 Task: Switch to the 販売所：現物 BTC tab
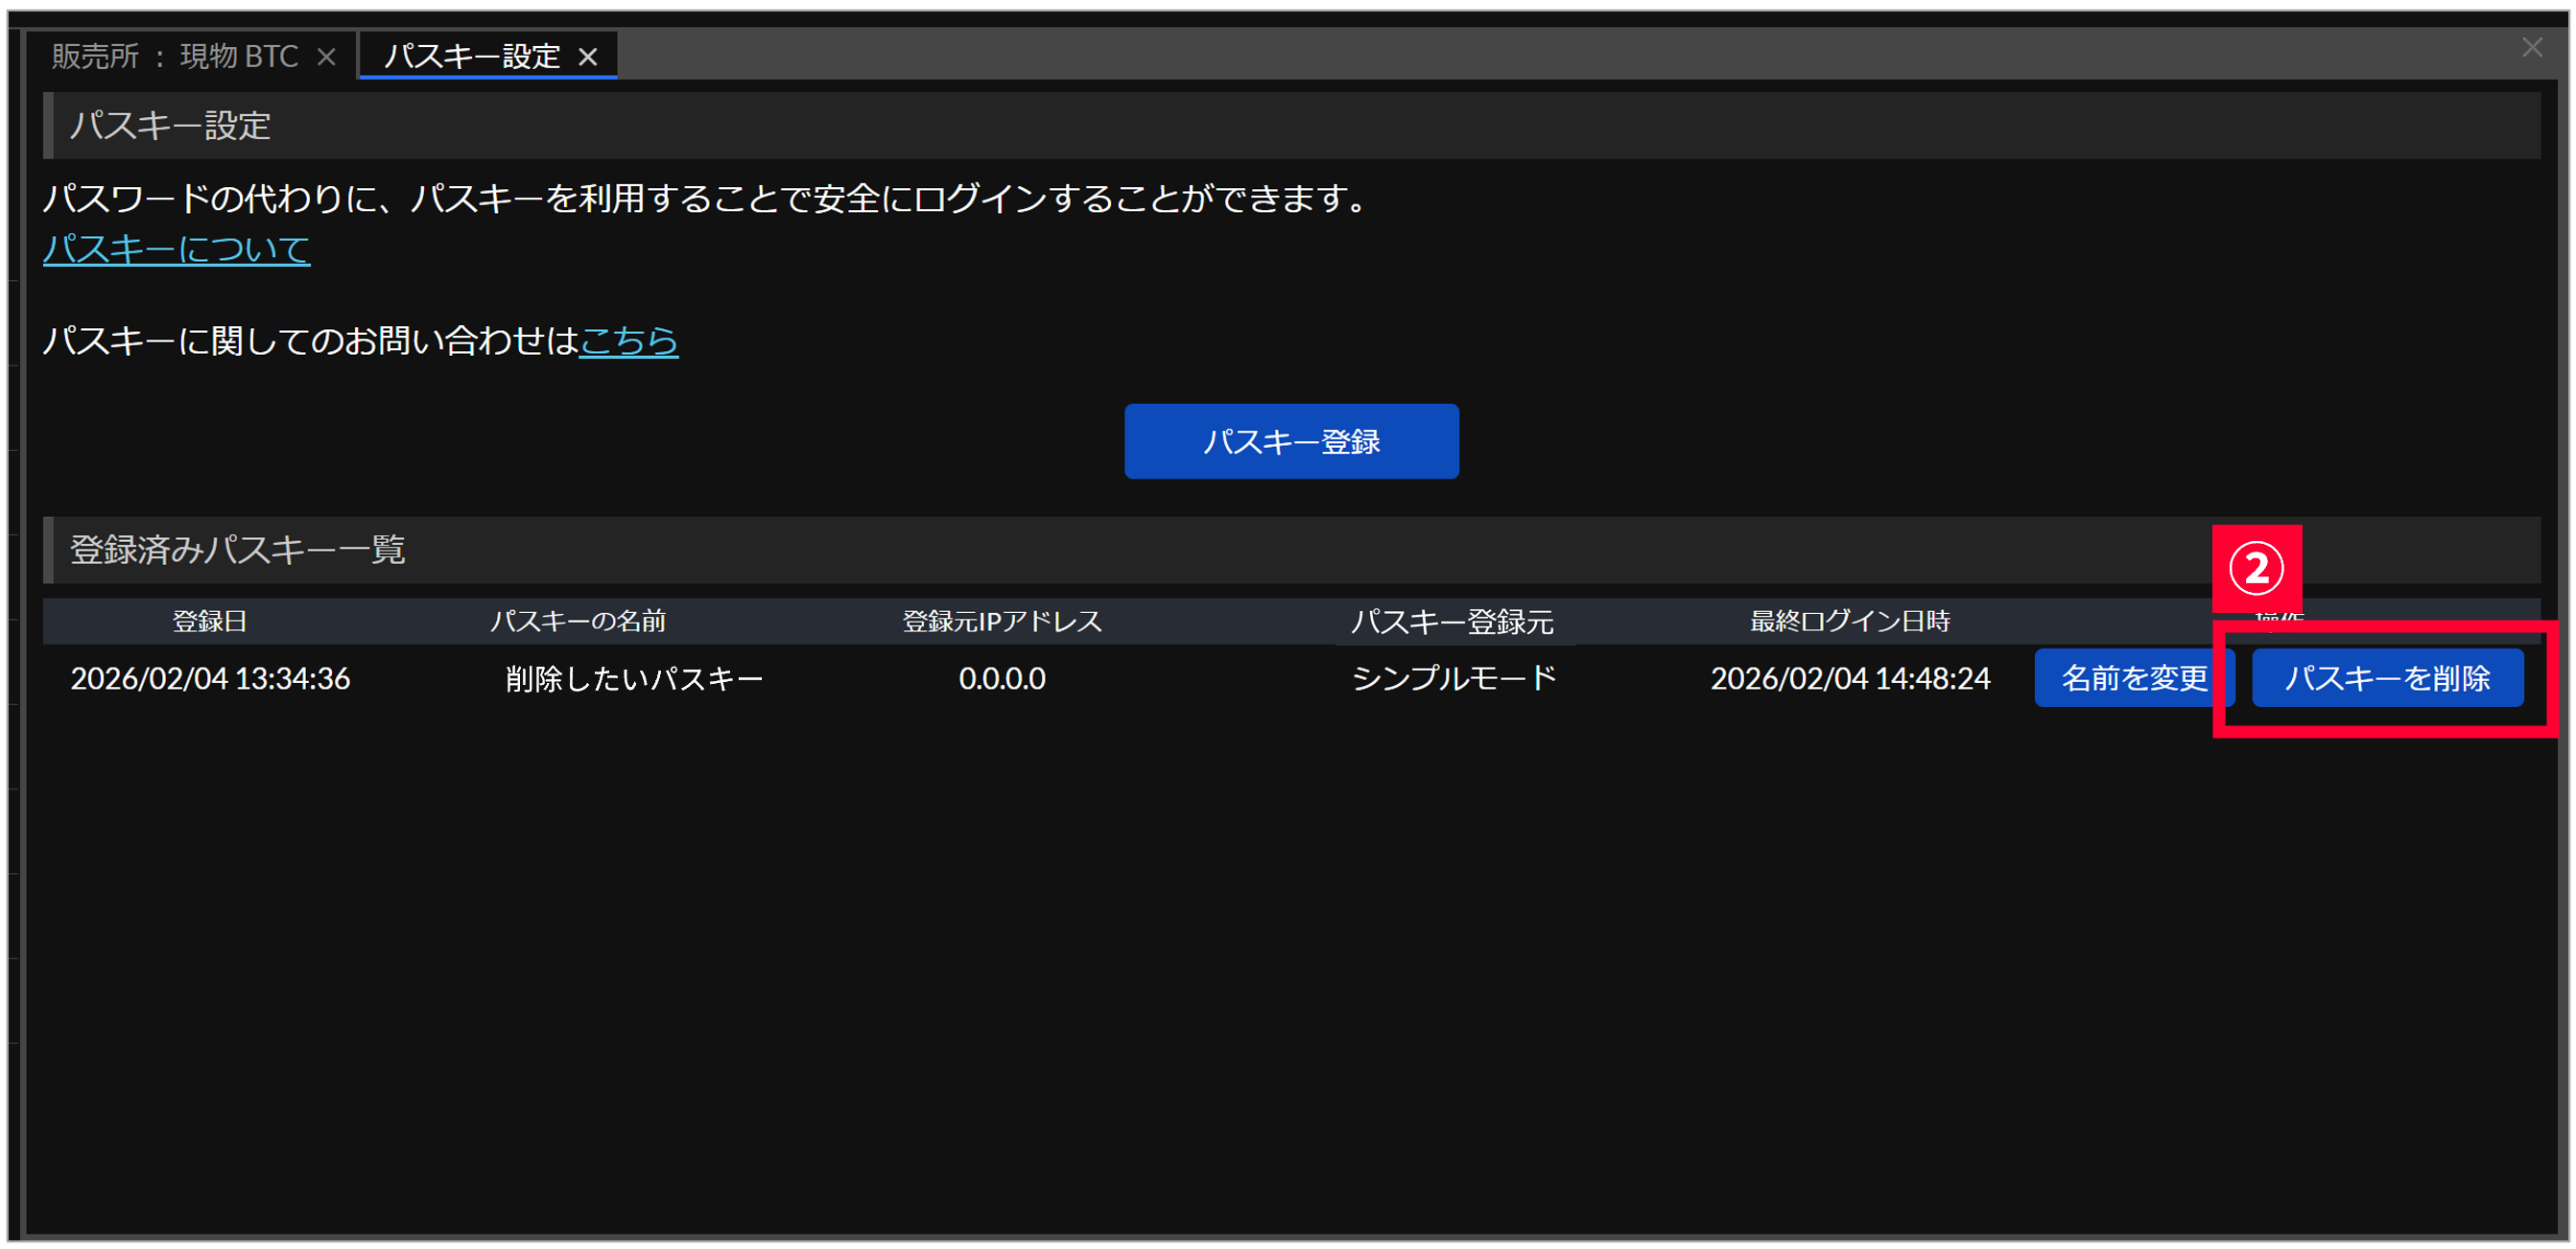click(x=175, y=57)
